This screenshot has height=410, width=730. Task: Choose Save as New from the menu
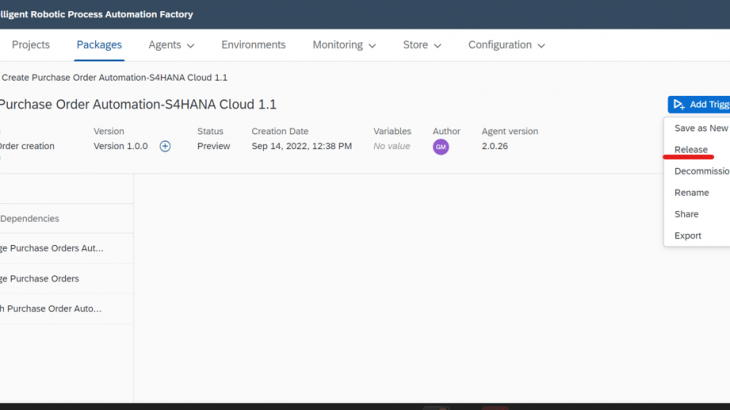coord(701,128)
